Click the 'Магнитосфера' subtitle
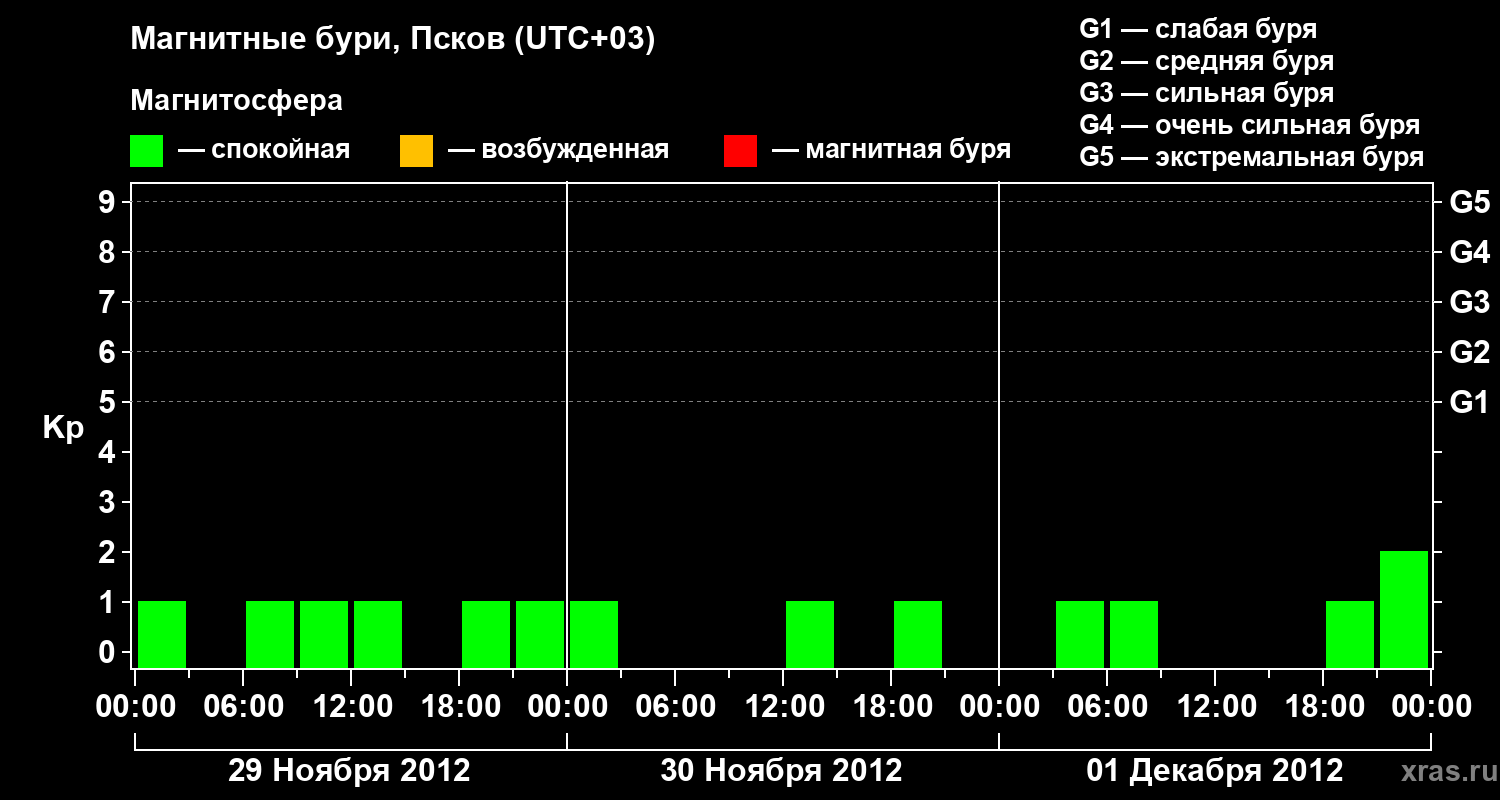This screenshot has height=800, width=1500. pos(236,101)
